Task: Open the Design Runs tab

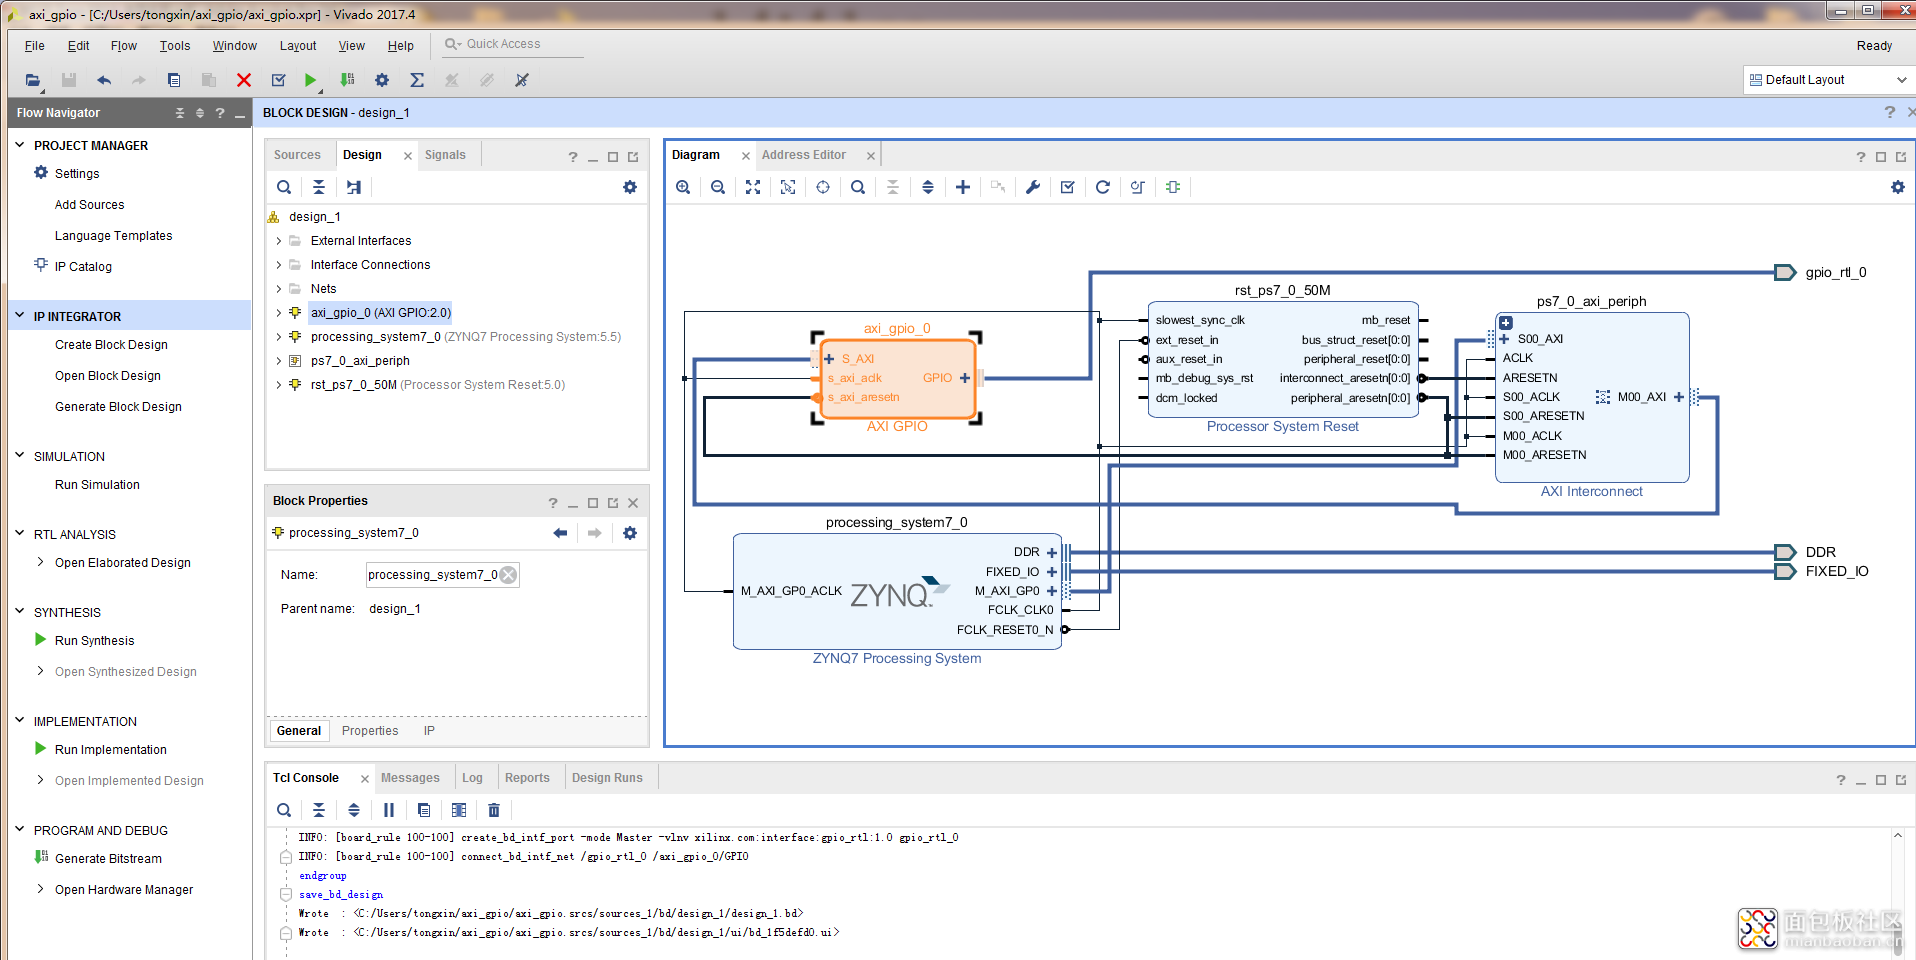Action: click(607, 778)
